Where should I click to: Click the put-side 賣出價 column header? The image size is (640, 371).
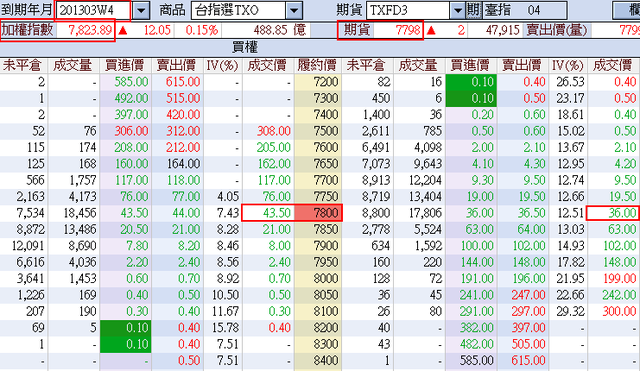coord(522,65)
